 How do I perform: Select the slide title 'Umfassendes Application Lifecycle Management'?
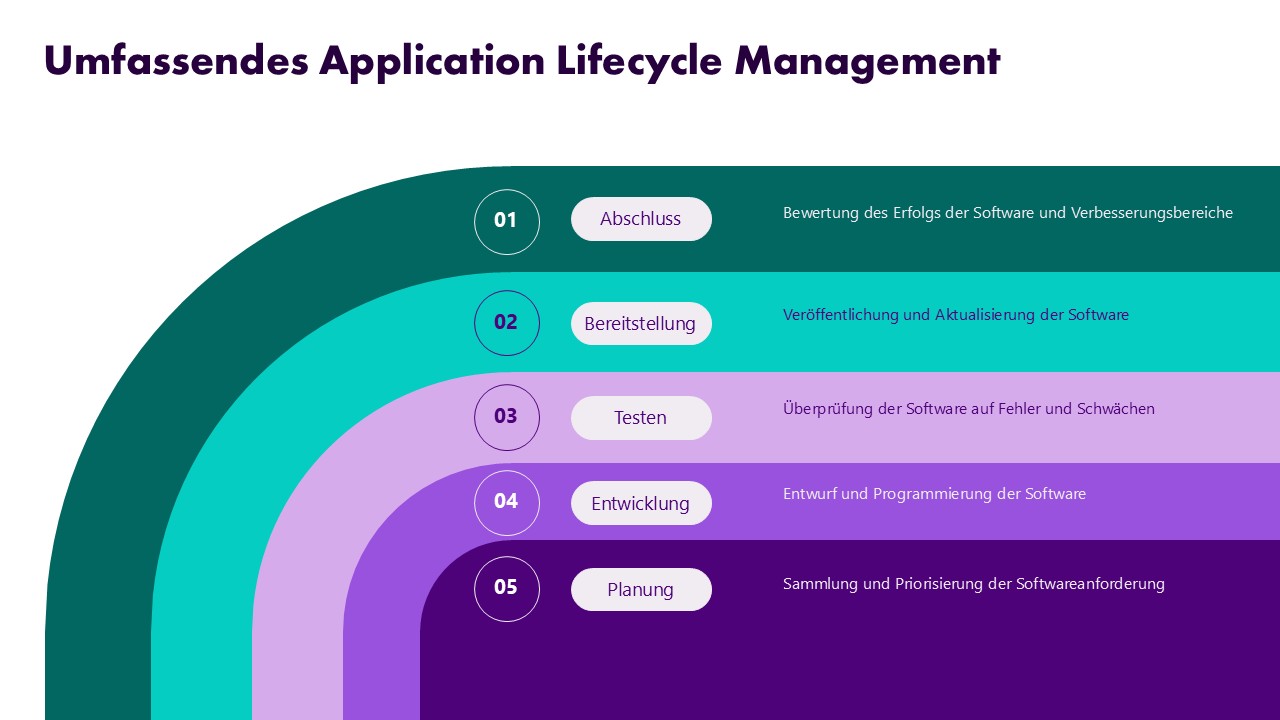point(521,61)
